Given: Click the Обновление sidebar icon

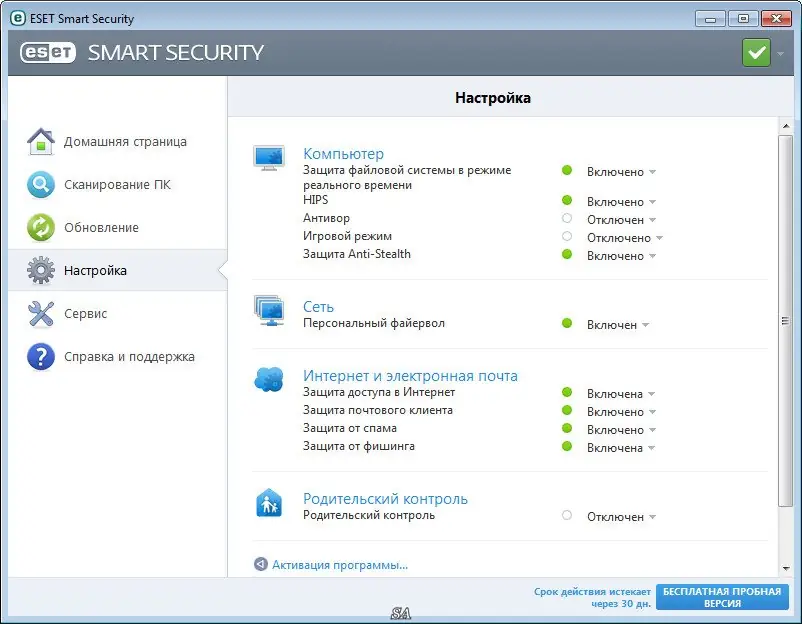Looking at the screenshot, I should tap(41, 227).
